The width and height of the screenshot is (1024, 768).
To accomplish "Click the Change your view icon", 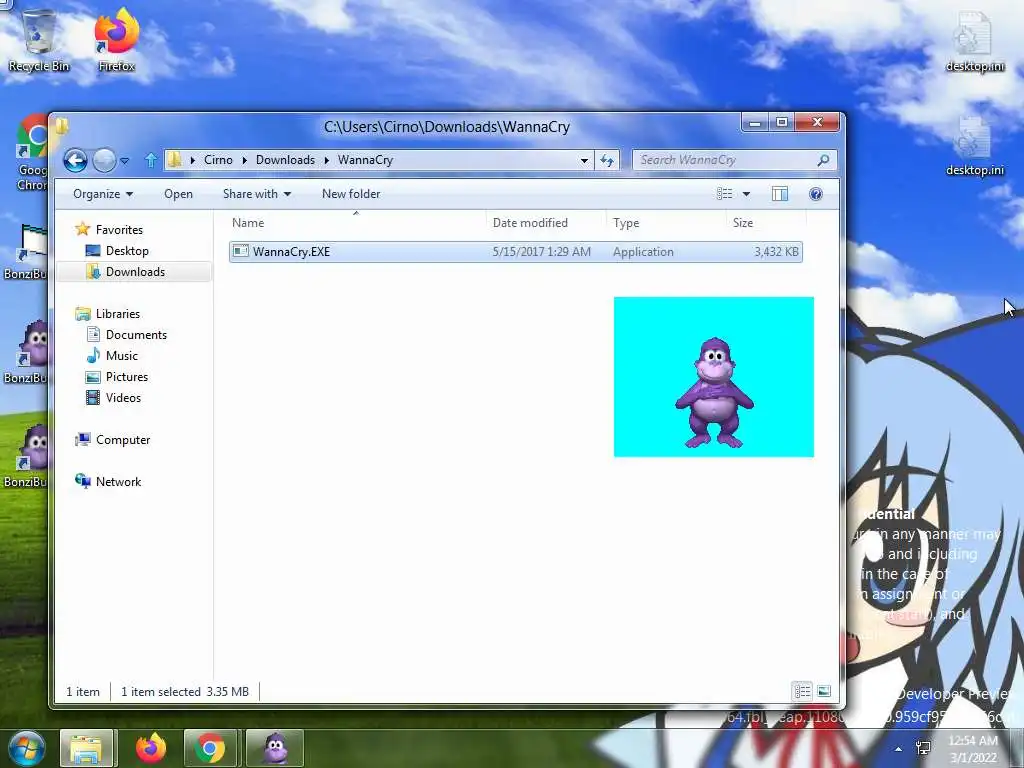I will pyautogui.click(x=724, y=194).
